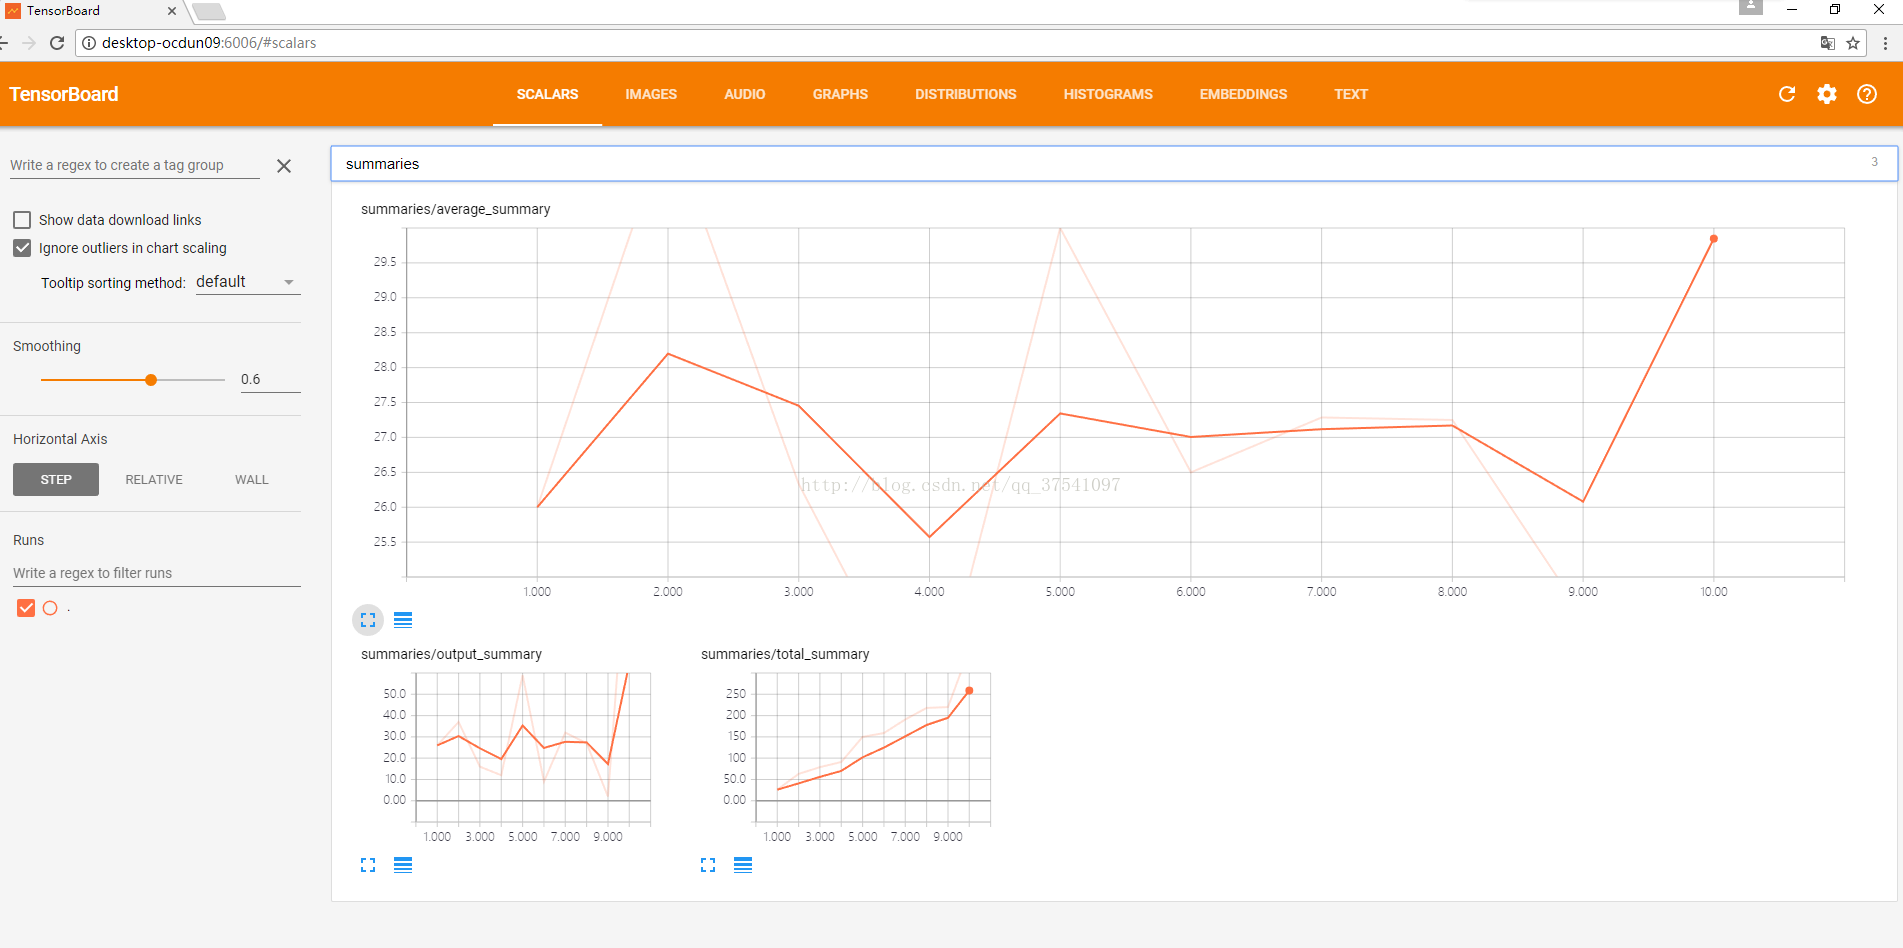This screenshot has width=1903, height=948.
Task: Open the Tooltip sorting method dropdown
Action: point(247,283)
